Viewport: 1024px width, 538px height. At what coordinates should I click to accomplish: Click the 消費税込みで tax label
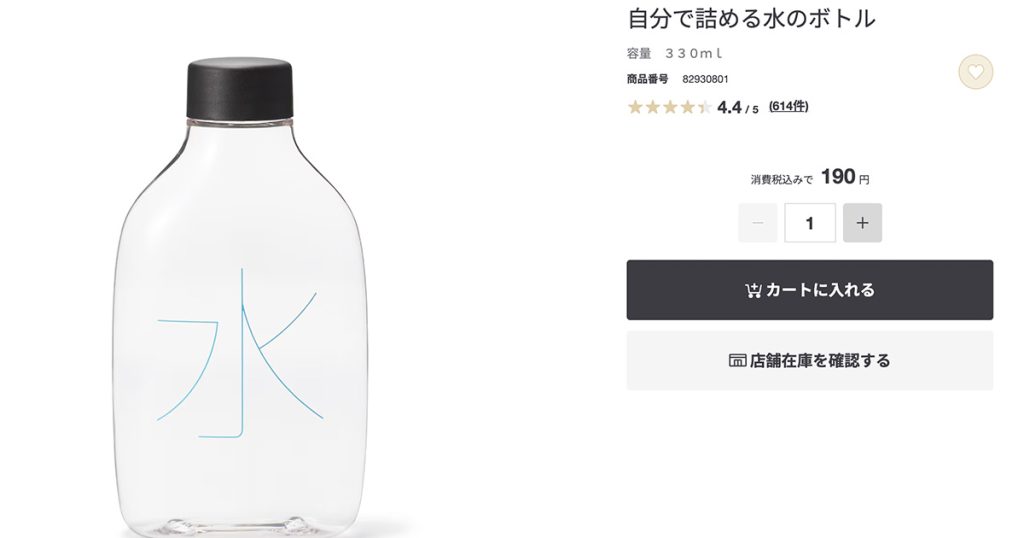[x=782, y=180]
